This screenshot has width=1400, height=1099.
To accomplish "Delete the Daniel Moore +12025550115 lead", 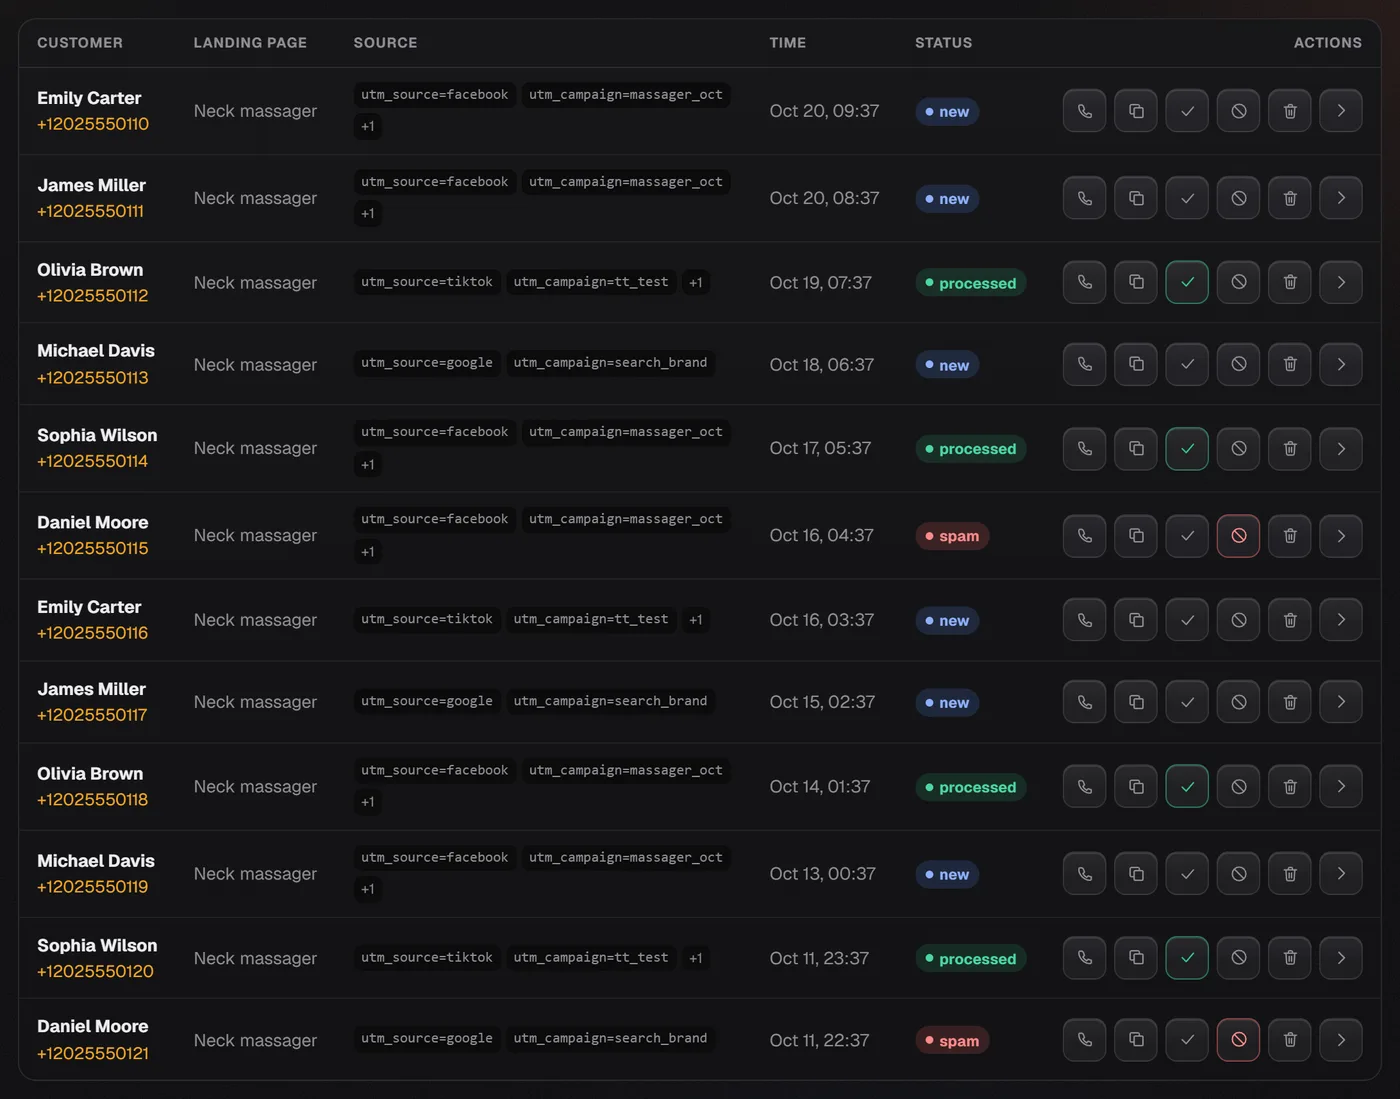I will (x=1290, y=536).
